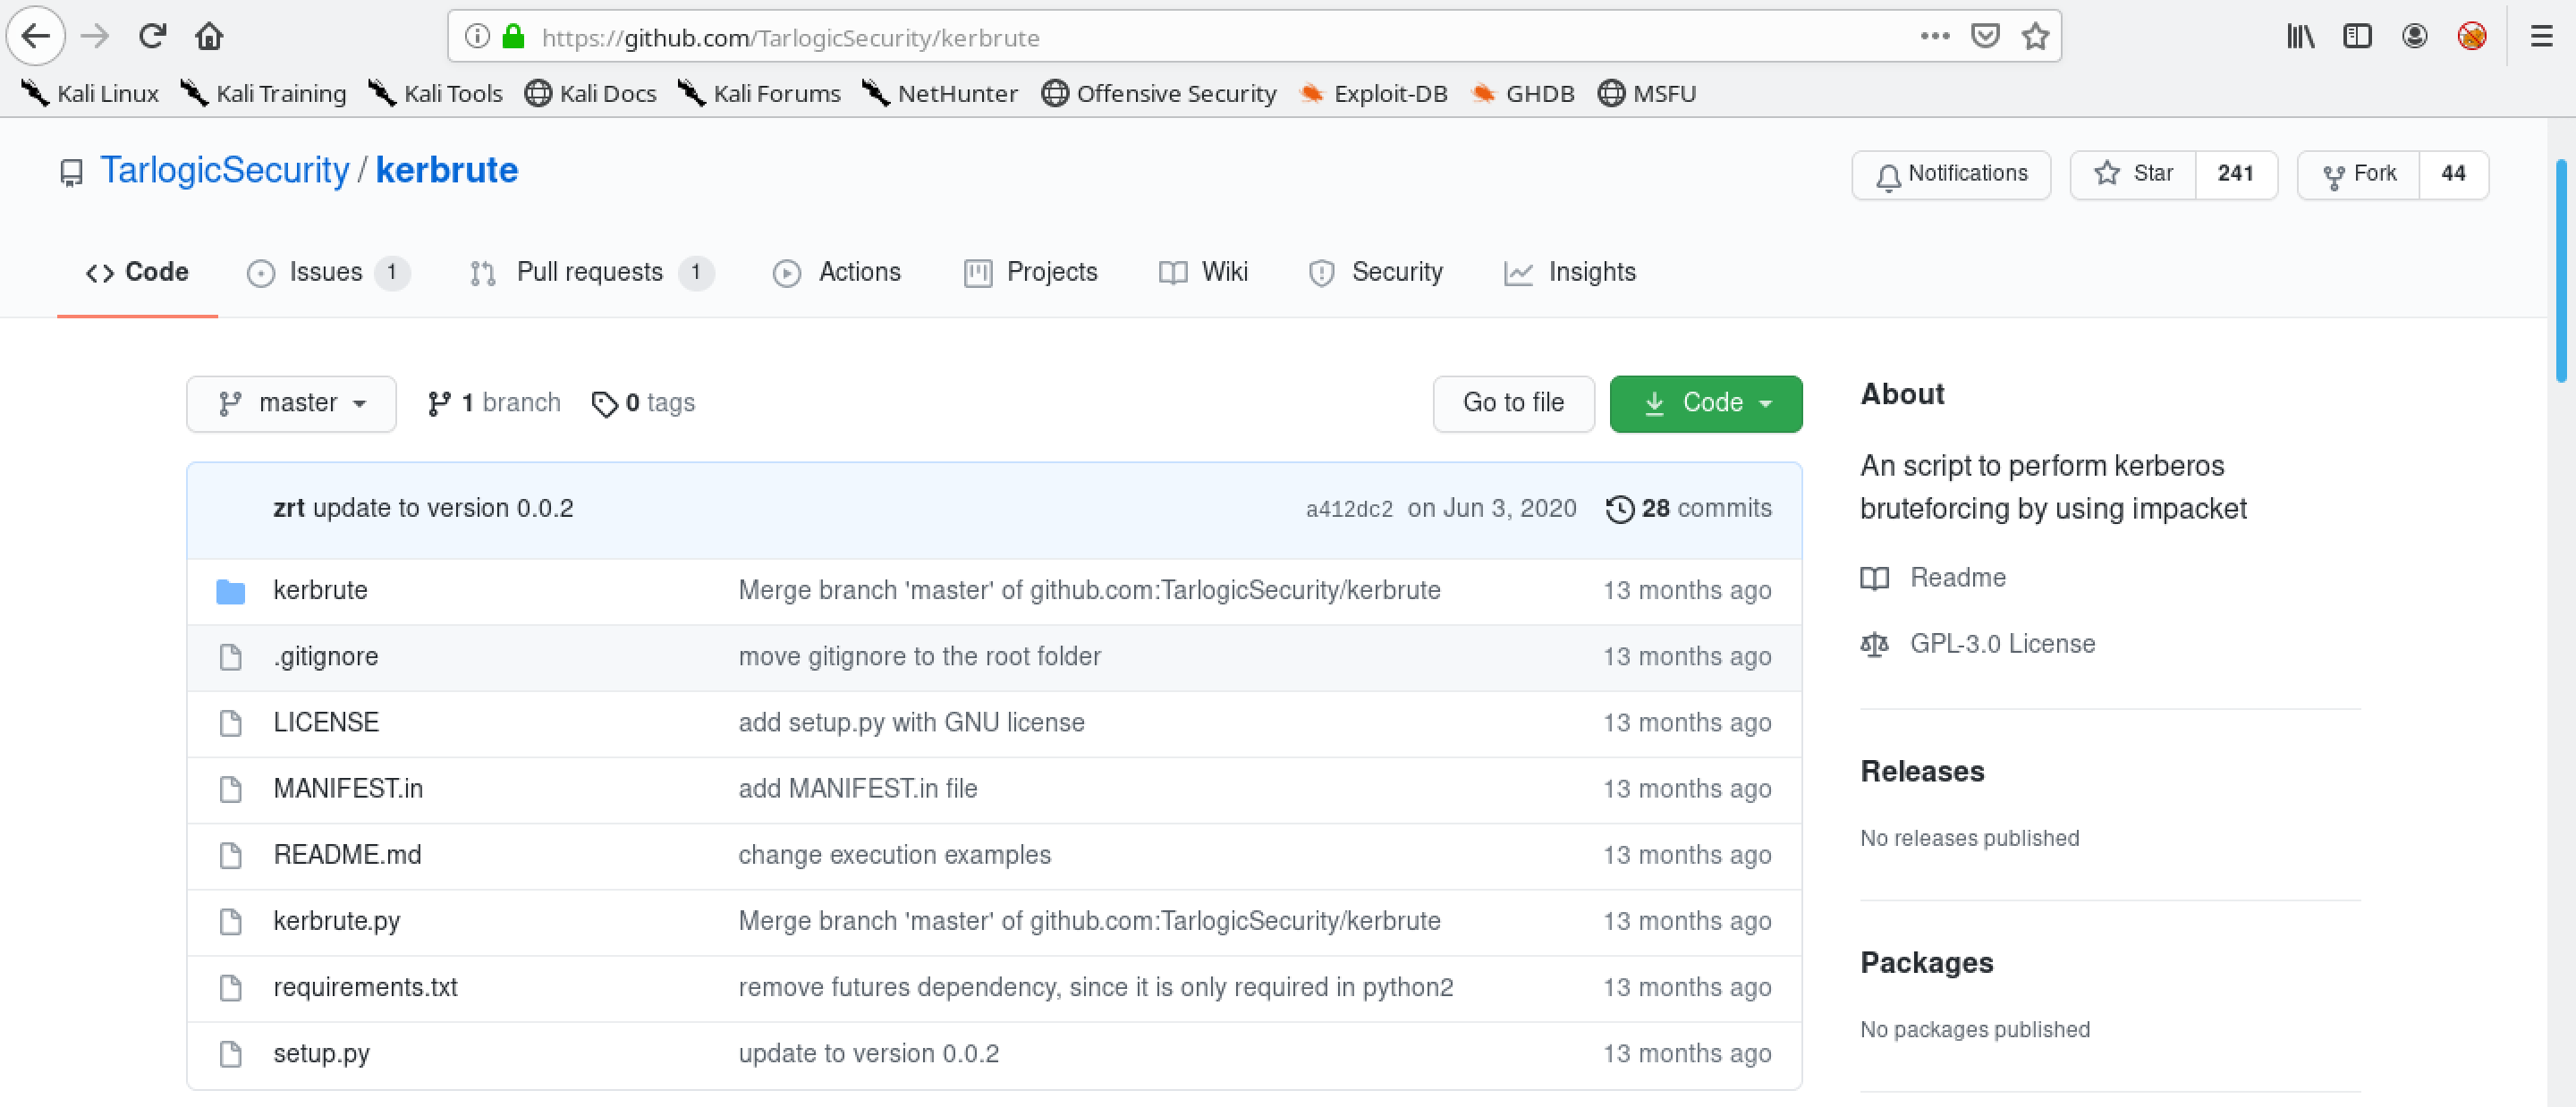
Task: Open Firefox account icon
Action: [x=2414, y=37]
